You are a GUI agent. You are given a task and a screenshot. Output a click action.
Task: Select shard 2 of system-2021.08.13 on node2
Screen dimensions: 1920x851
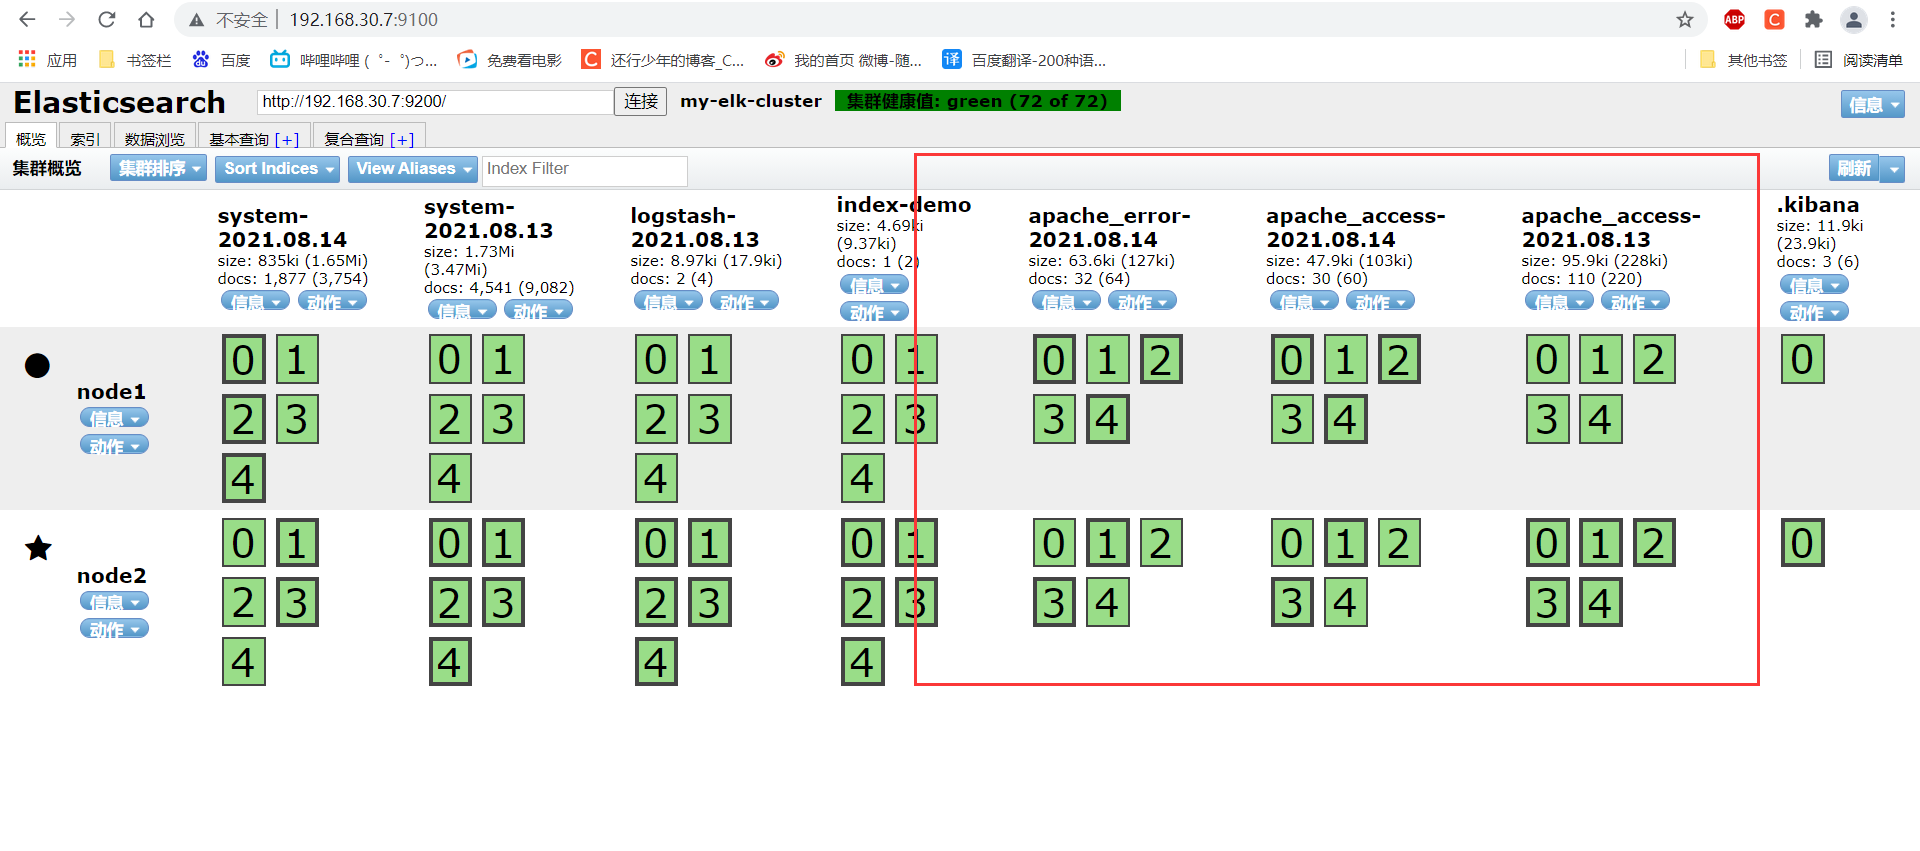pos(450,602)
